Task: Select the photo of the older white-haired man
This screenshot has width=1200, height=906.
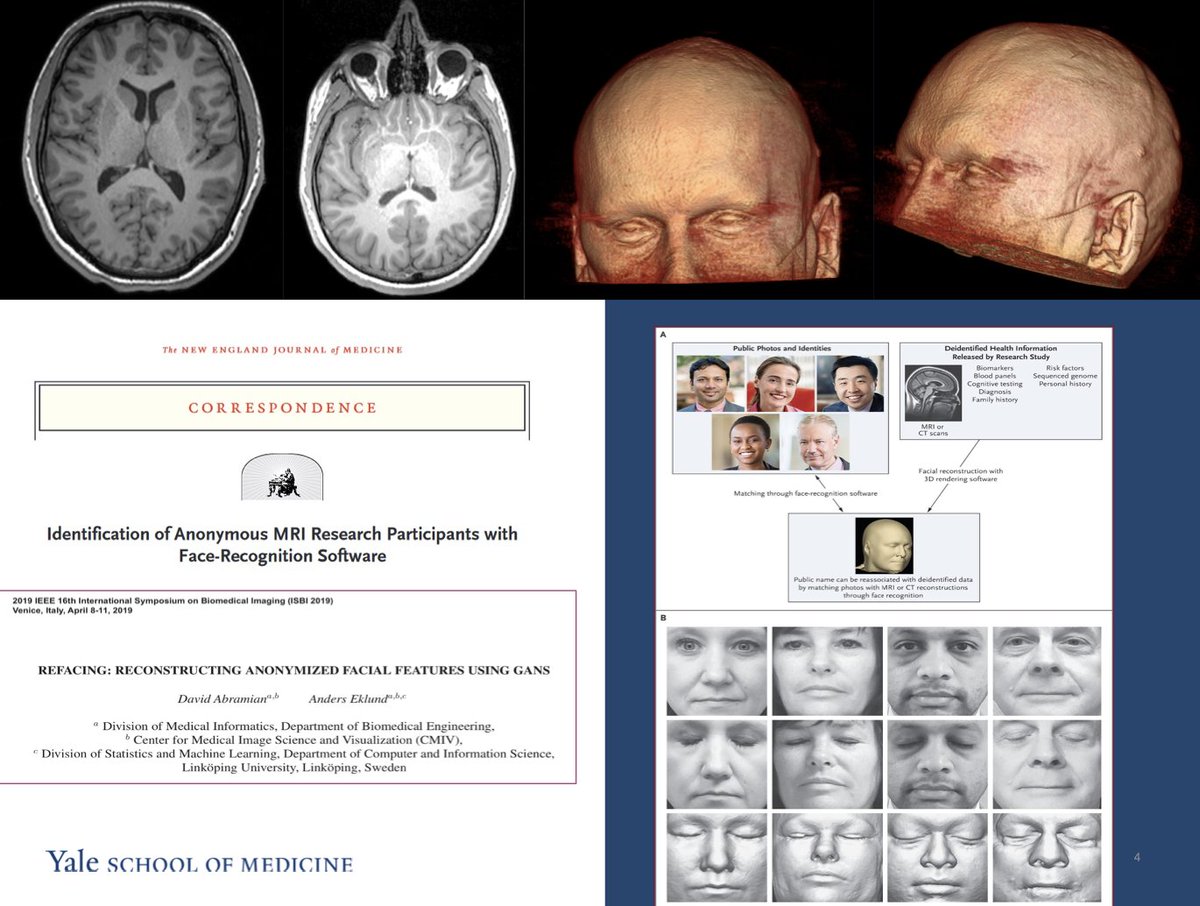Action: point(816,442)
